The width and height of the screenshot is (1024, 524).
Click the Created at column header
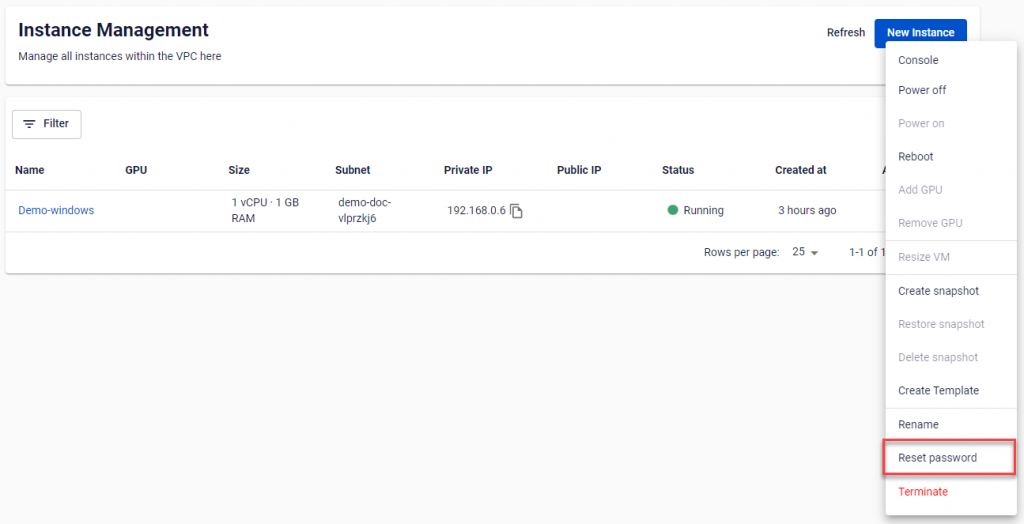click(x=800, y=170)
